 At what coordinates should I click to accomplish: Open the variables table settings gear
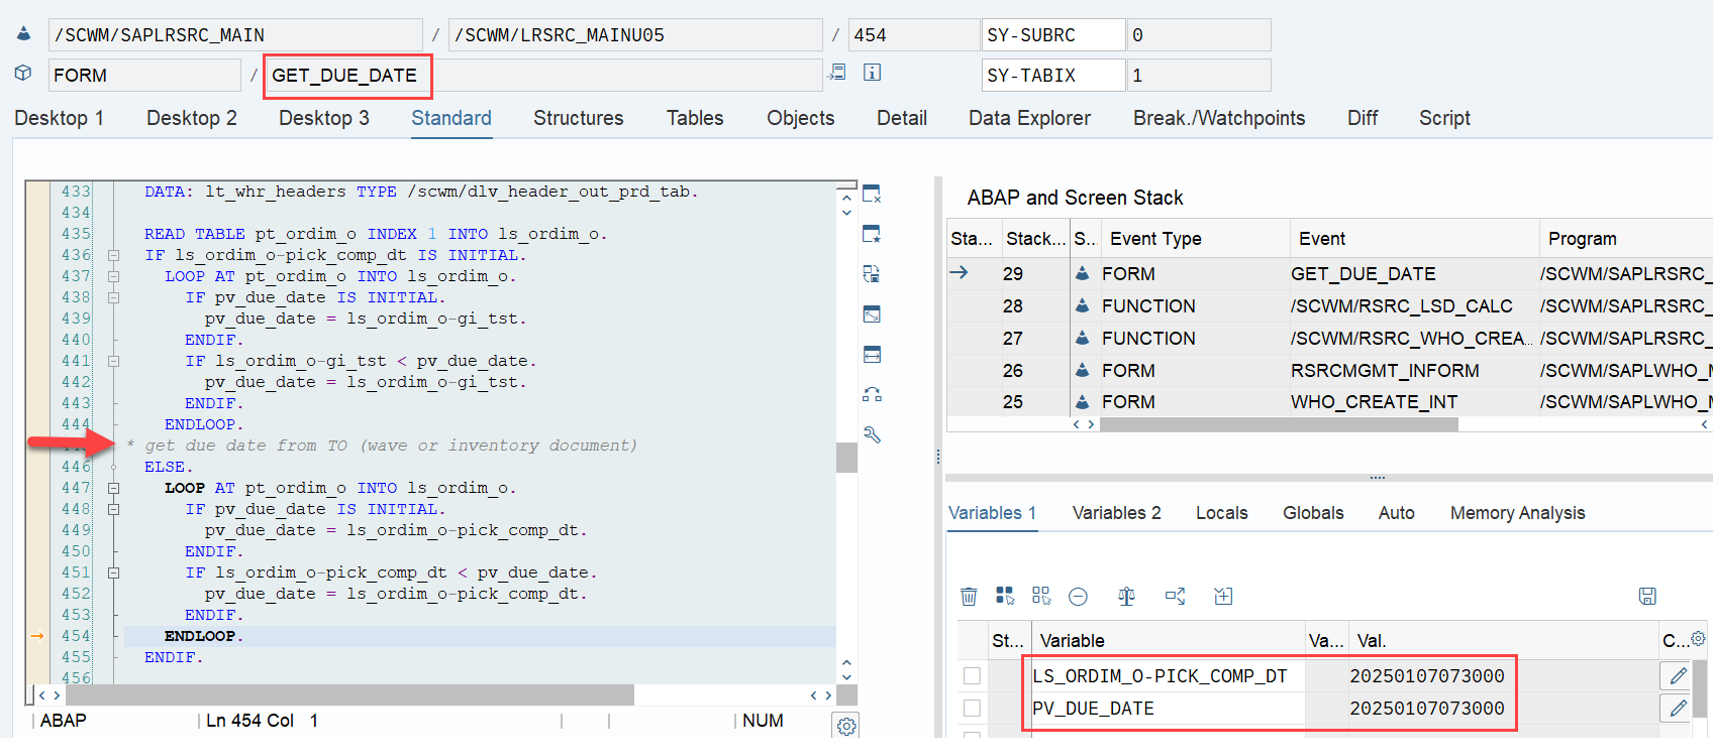(1698, 638)
